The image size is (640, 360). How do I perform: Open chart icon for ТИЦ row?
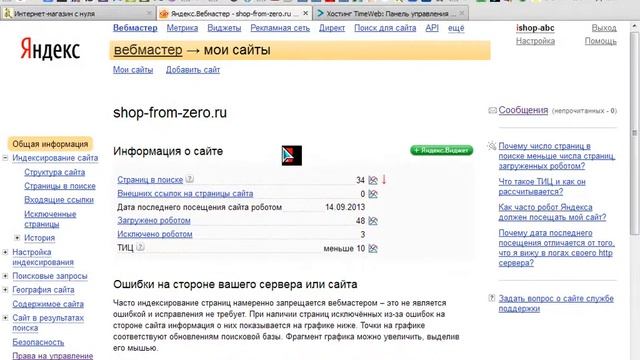[373, 248]
